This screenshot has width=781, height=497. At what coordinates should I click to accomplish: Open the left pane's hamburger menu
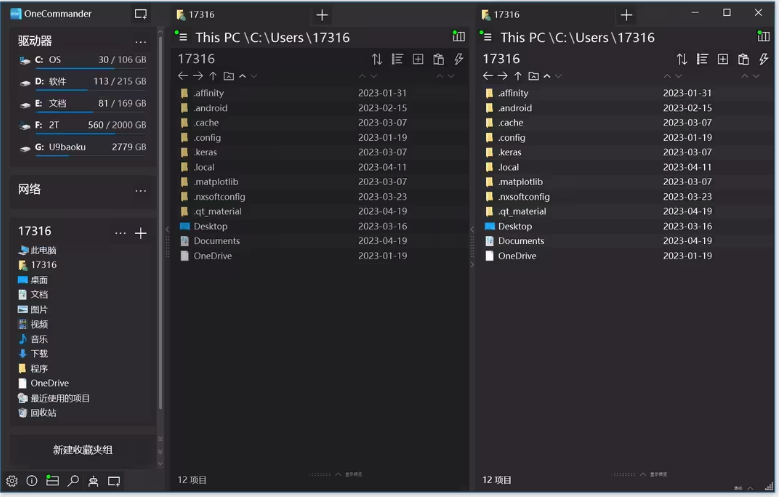182,37
